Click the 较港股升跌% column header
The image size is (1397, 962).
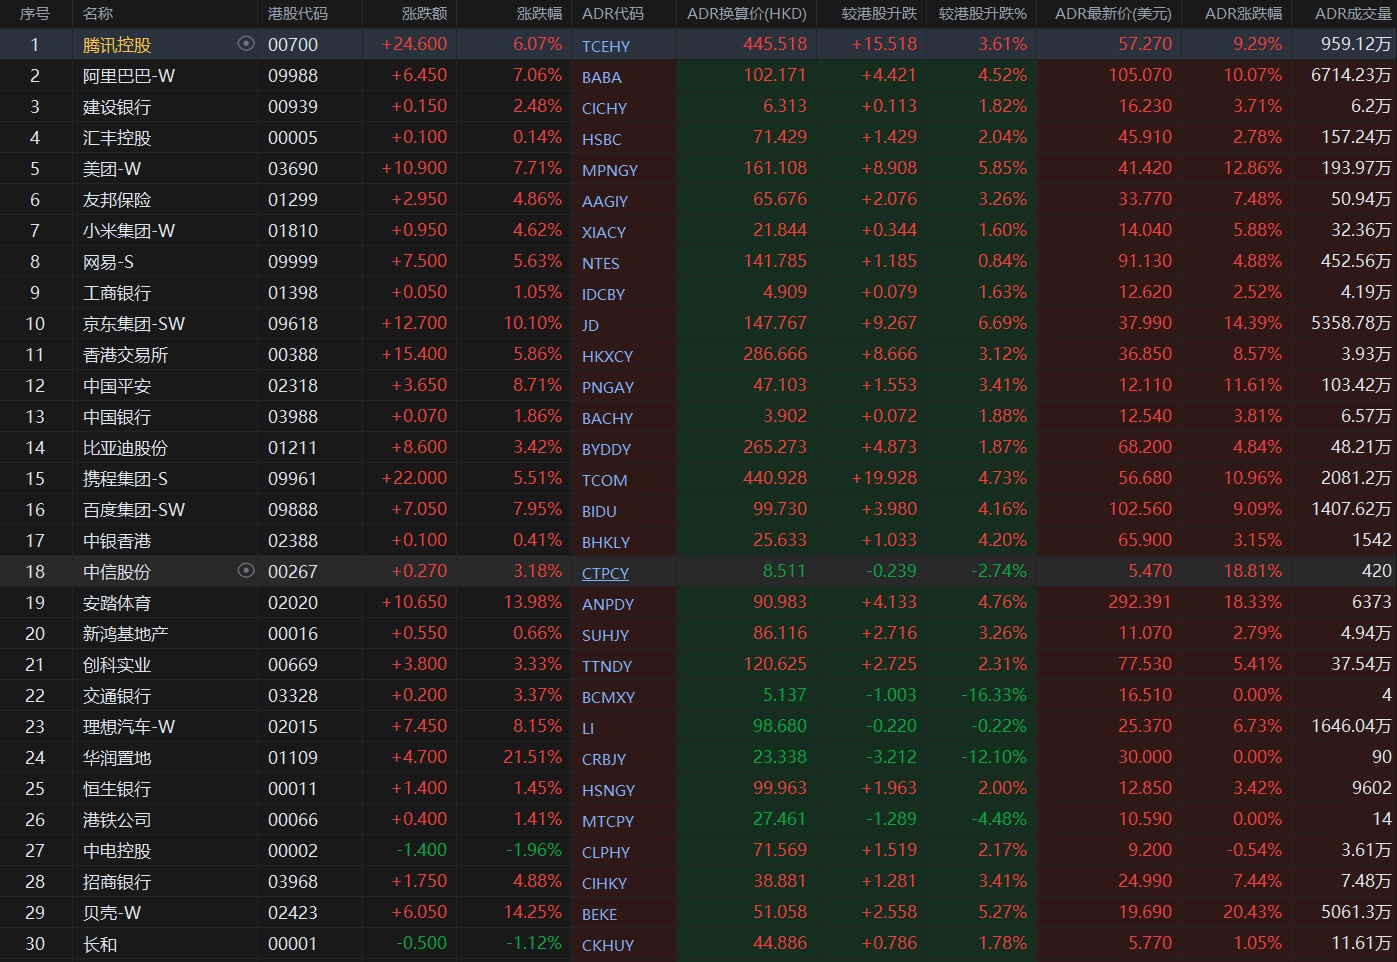click(x=982, y=14)
